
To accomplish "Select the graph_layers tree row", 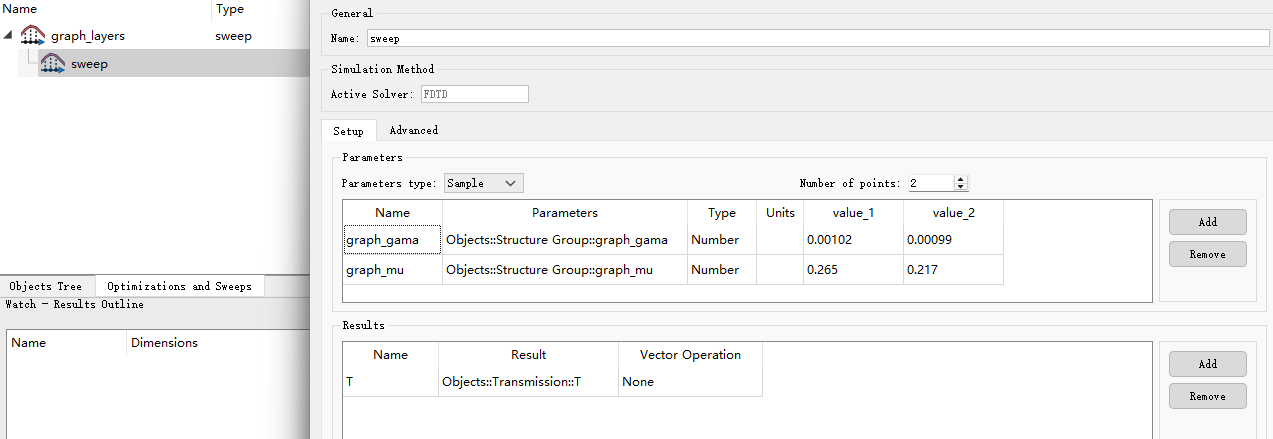I will pyautogui.click(x=155, y=35).
